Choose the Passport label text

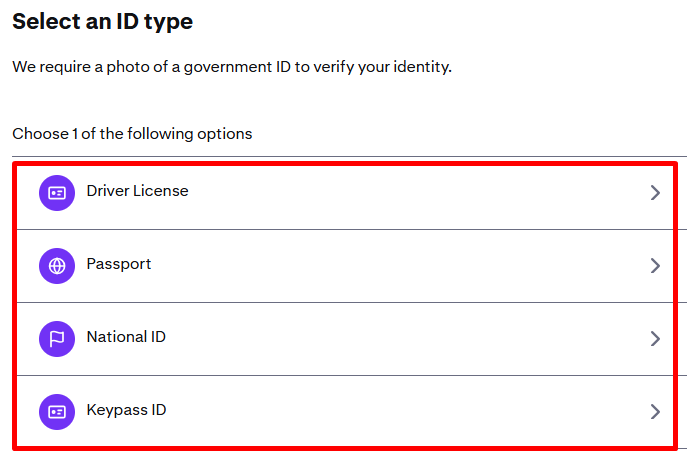pos(119,264)
